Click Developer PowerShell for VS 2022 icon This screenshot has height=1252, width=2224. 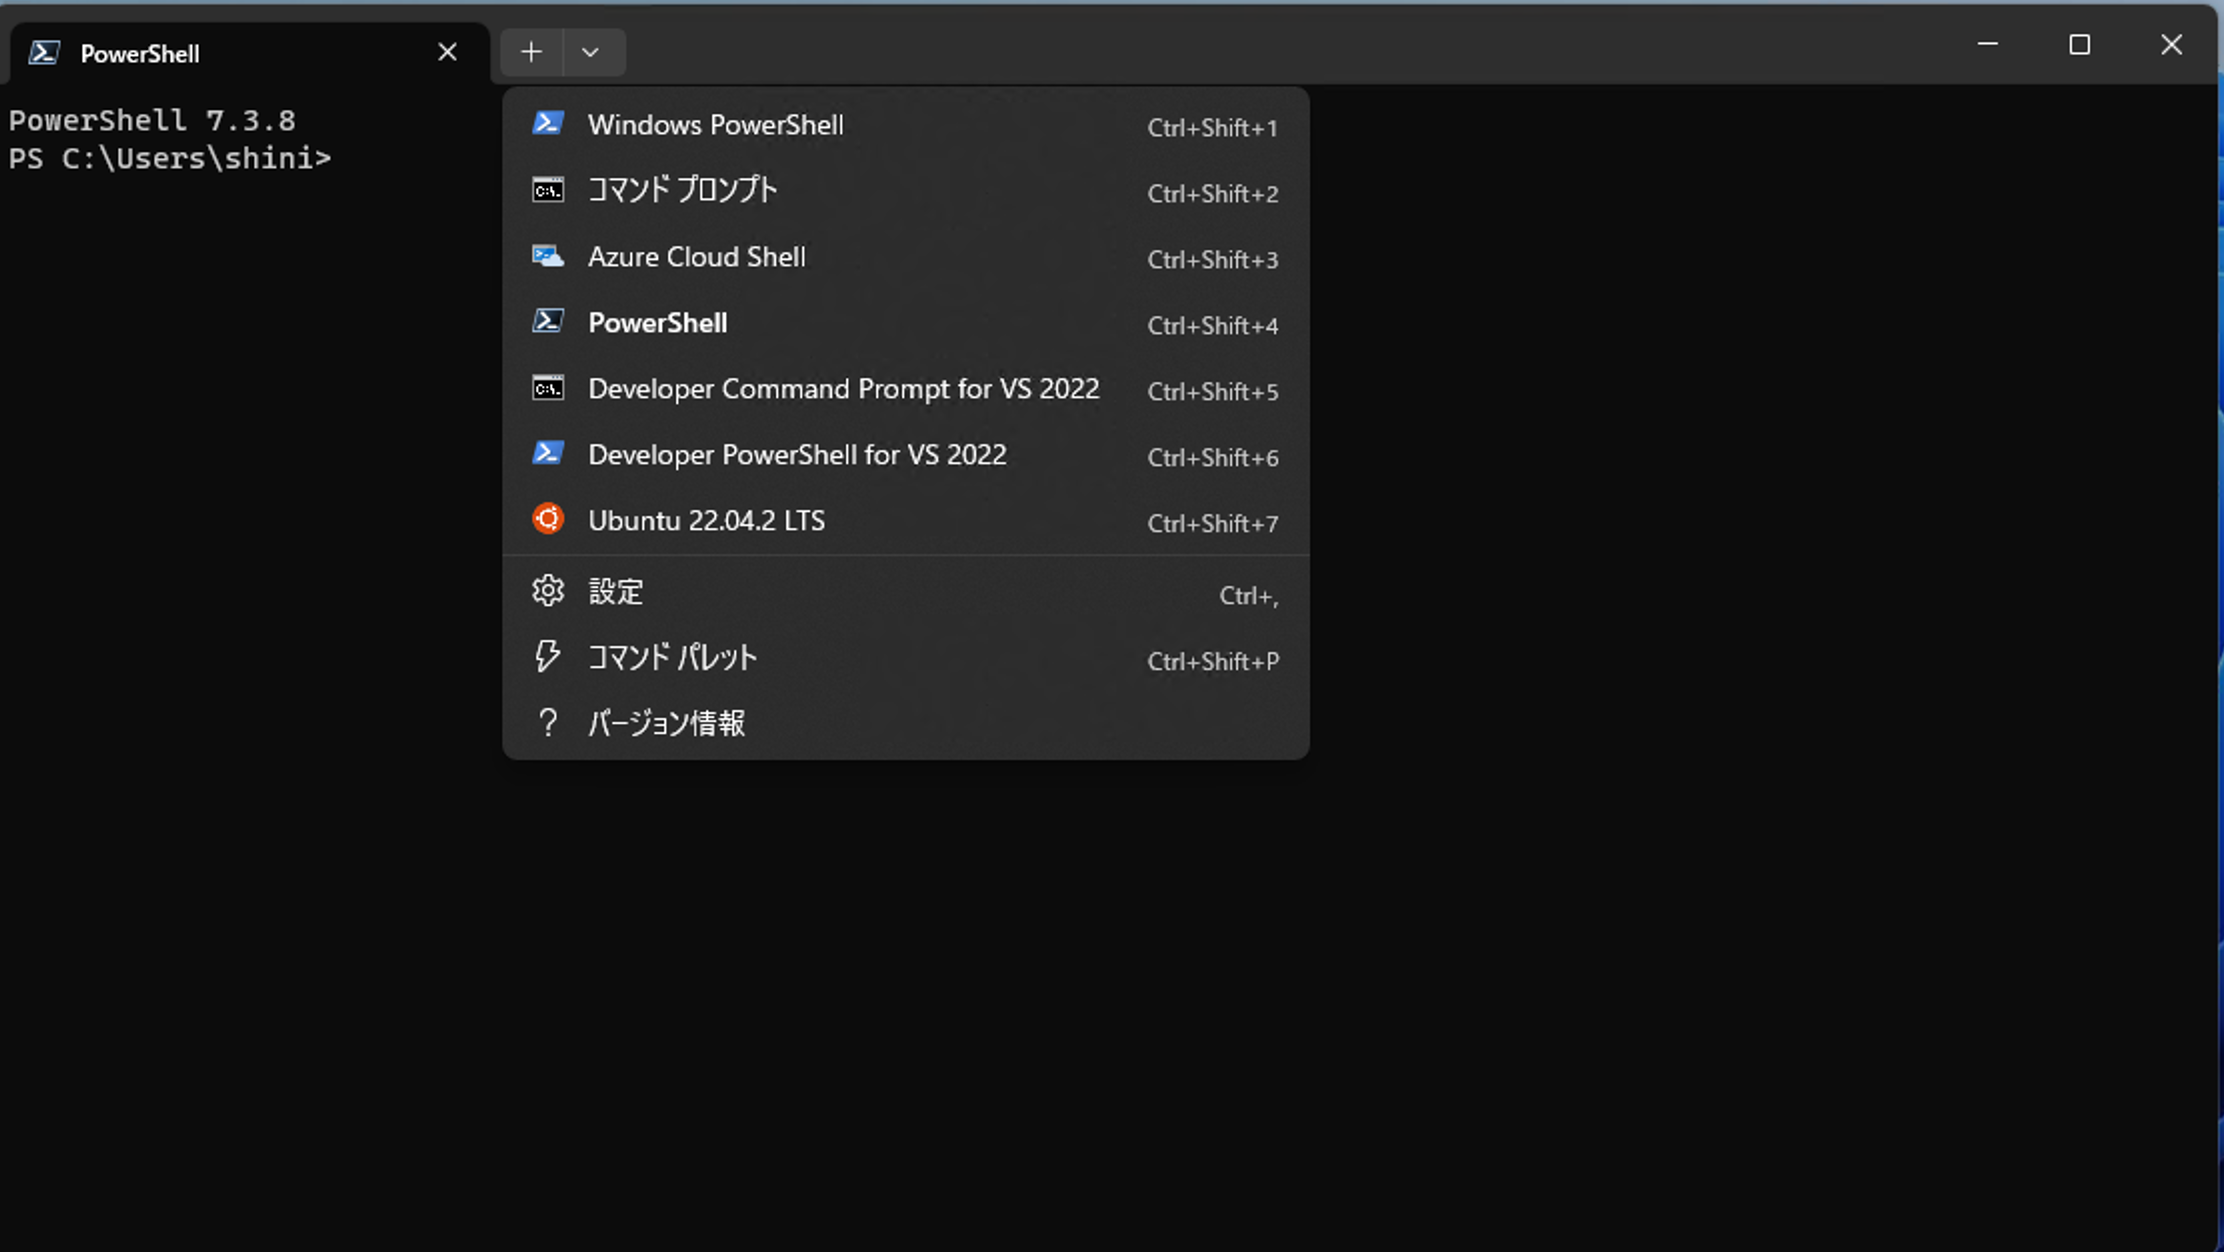coord(548,453)
